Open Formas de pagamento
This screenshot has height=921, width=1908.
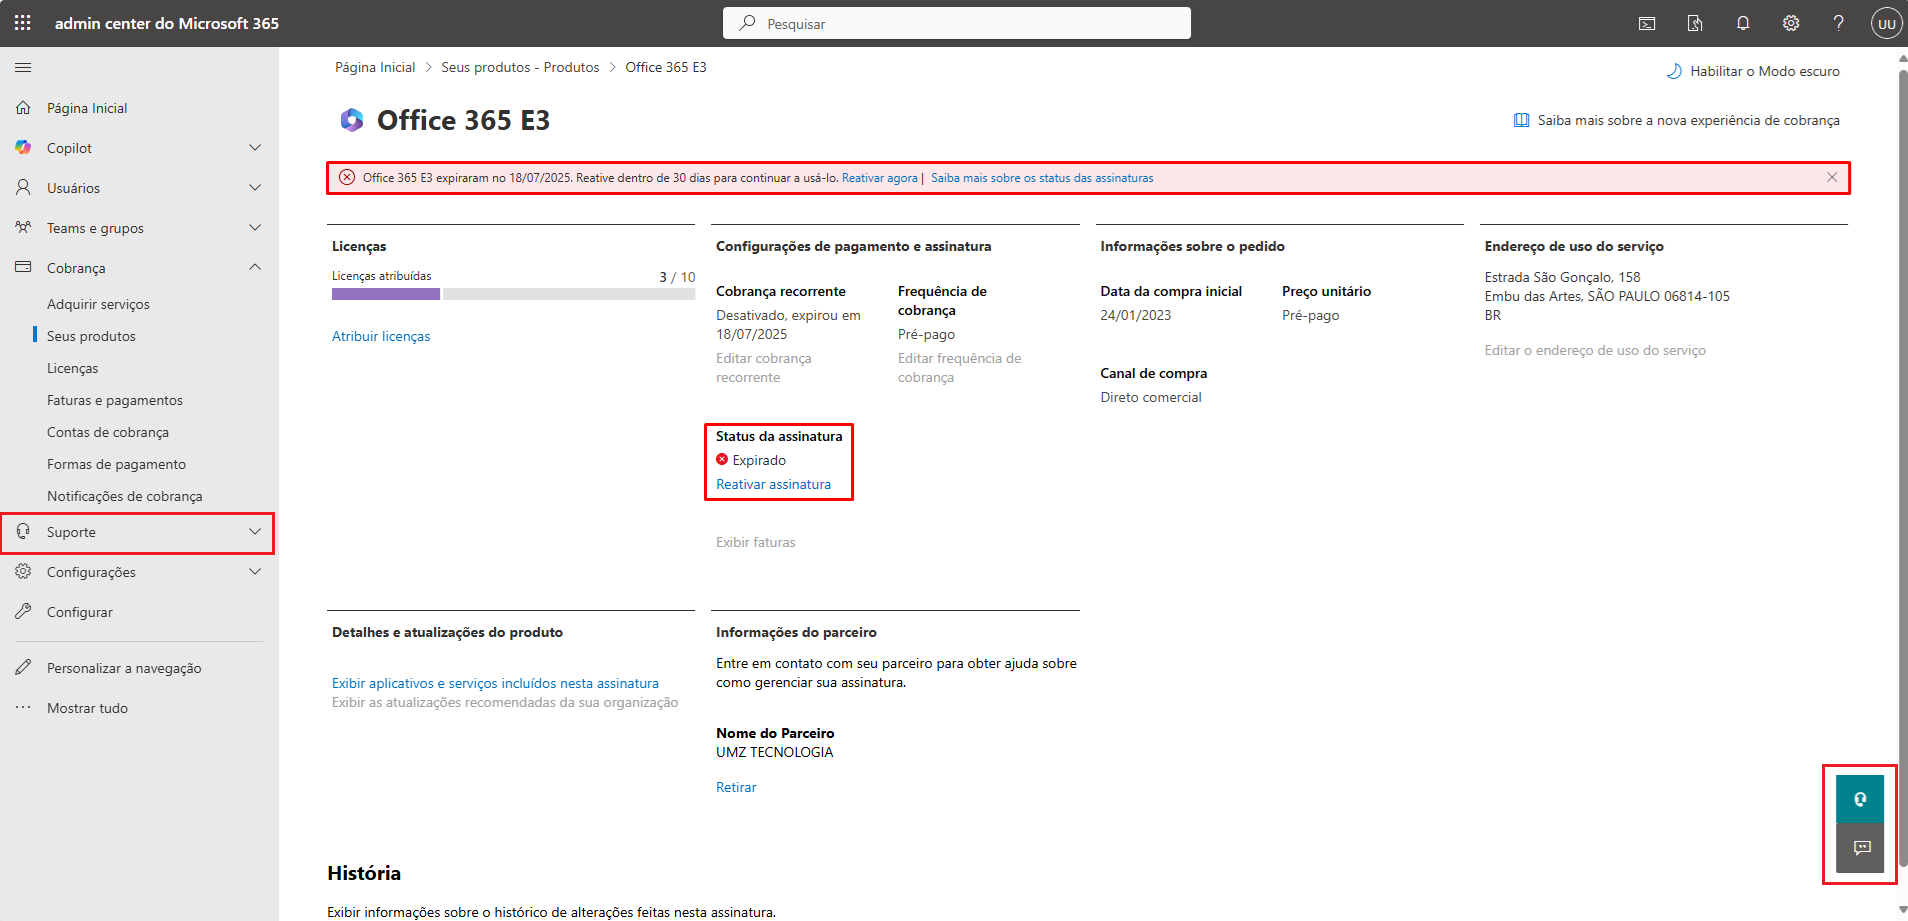[116, 464]
